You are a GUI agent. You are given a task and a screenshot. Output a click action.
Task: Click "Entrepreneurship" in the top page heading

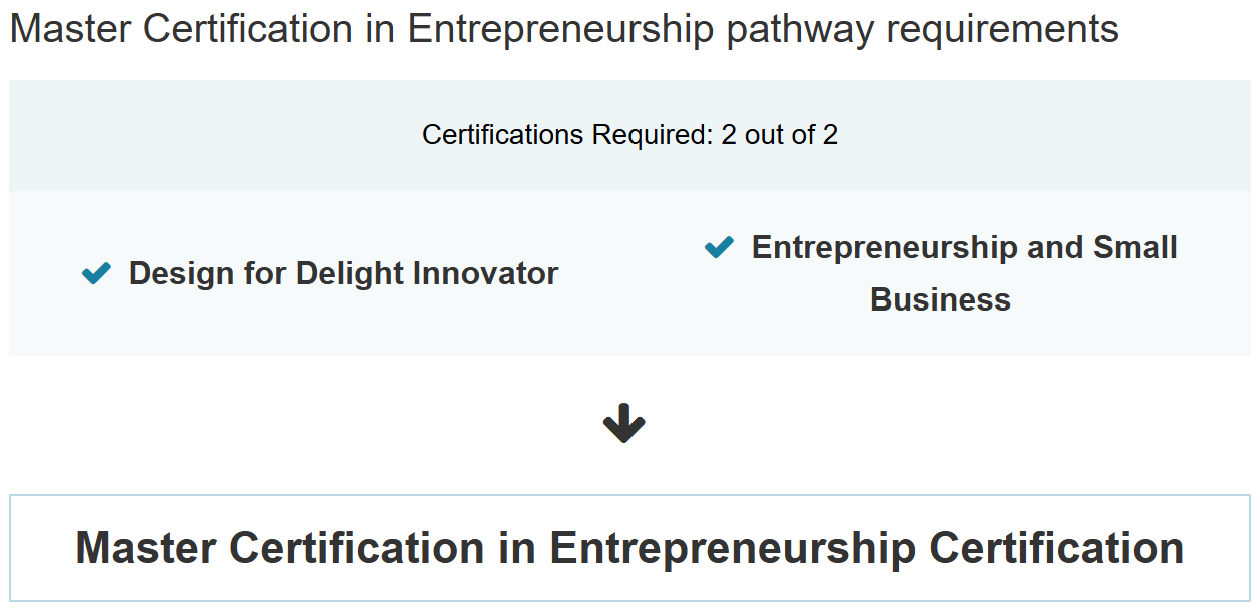click(x=562, y=29)
